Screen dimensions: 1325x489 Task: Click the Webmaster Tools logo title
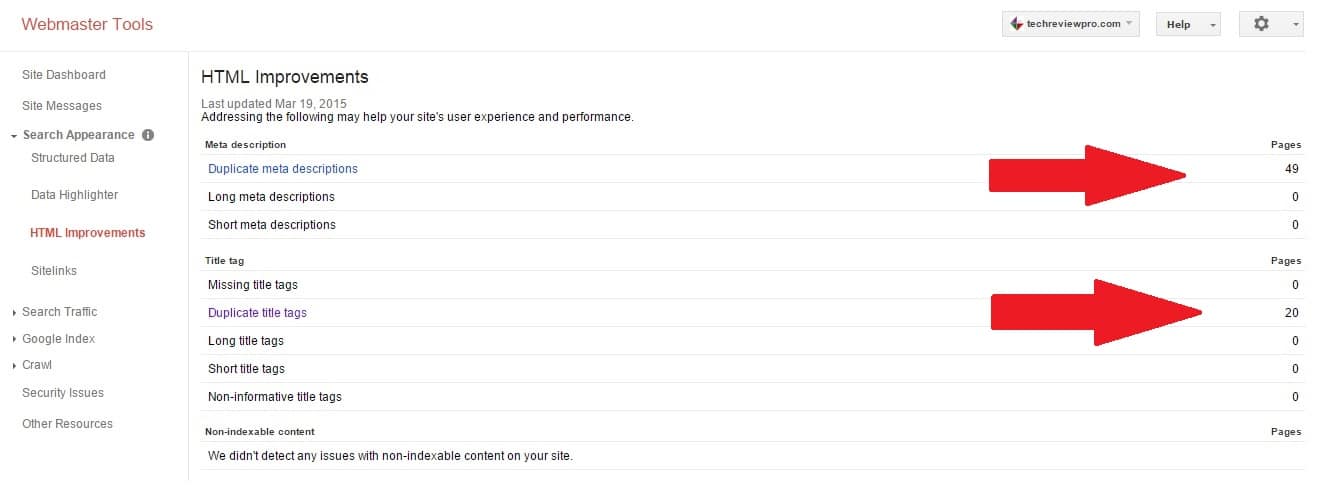(x=88, y=24)
